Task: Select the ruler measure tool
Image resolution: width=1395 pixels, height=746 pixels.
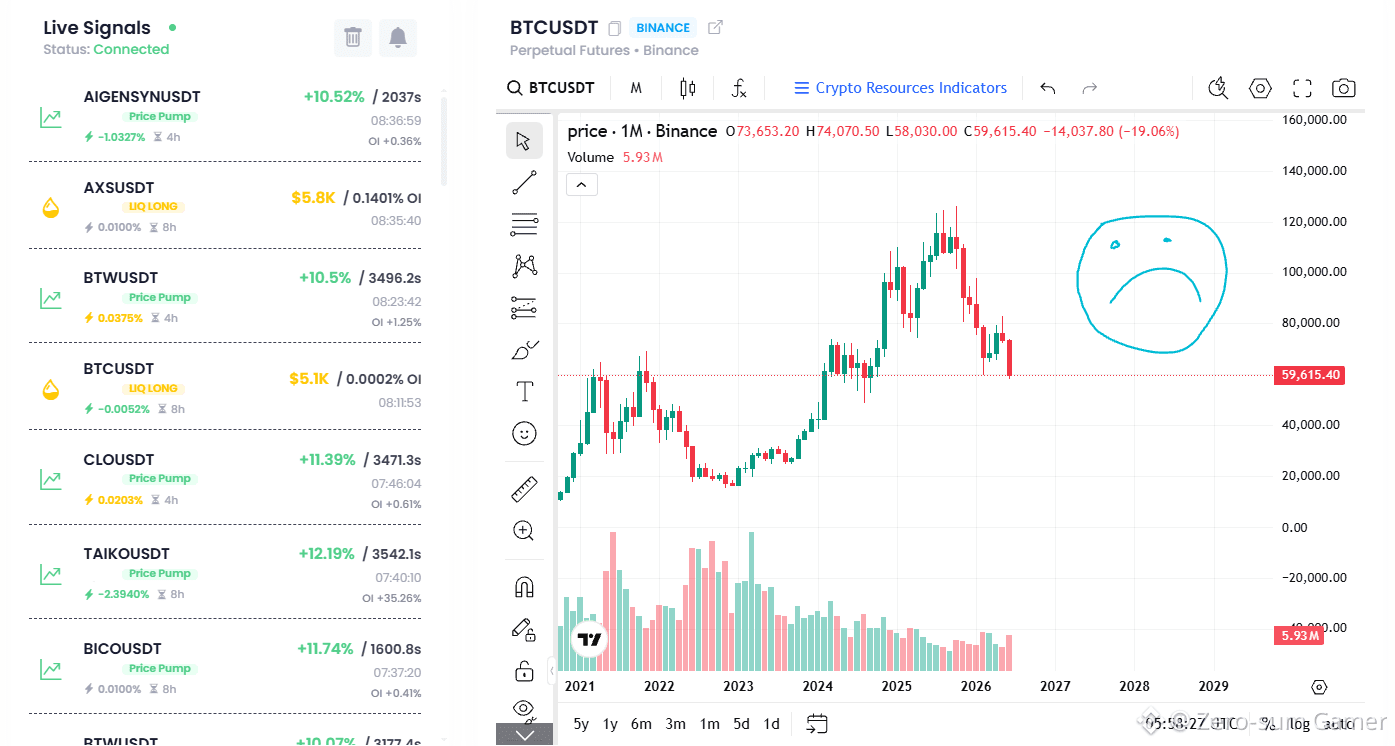Action: pos(524,490)
